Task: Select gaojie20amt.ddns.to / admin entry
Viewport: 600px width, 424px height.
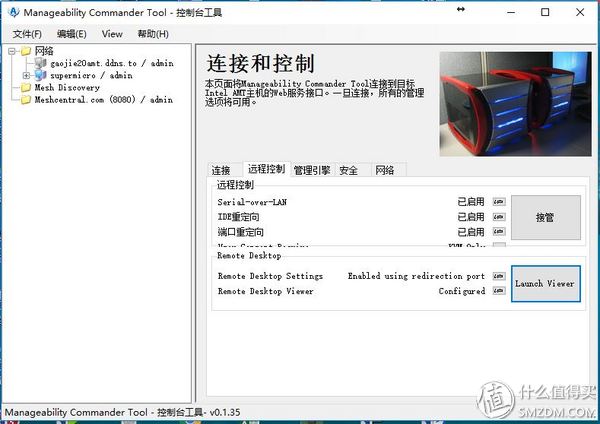Action: click(x=112, y=63)
